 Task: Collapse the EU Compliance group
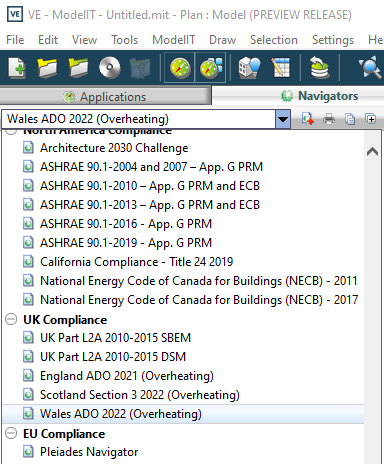11,433
